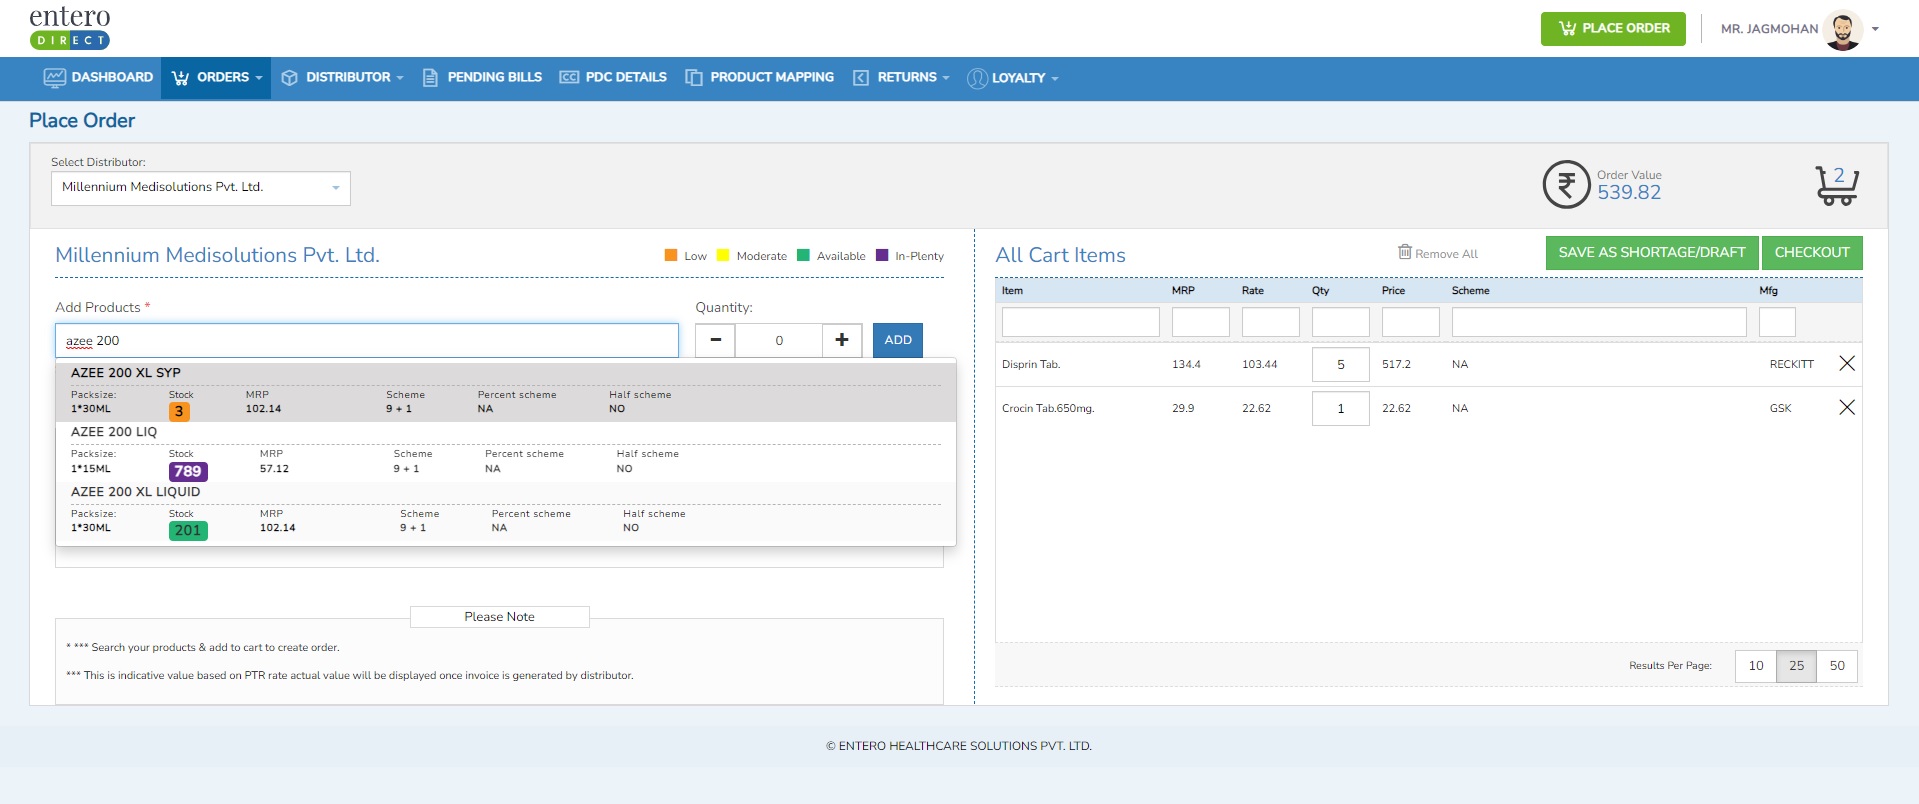The height and width of the screenshot is (804, 1919).
Task: Click the rupee Order Value icon
Action: (1565, 185)
